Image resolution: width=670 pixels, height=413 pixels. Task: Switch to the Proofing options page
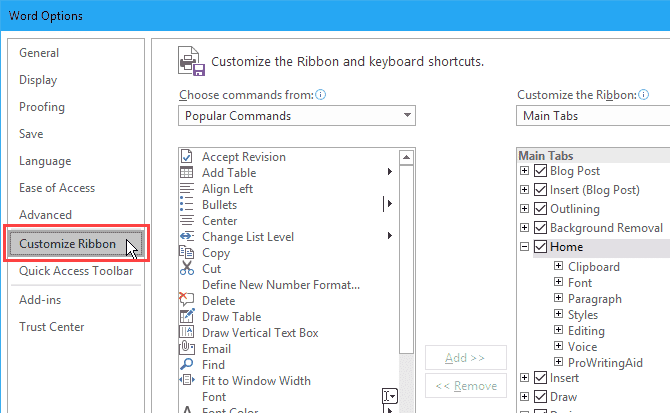(42, 107)
